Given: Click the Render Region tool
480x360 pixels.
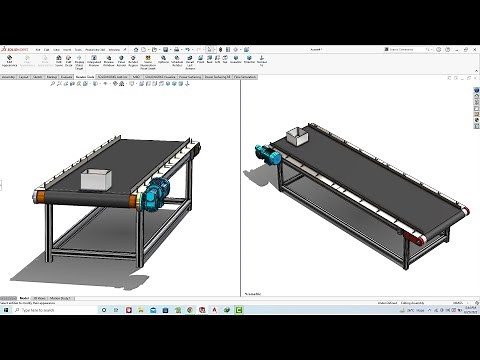Looking at the screenshot, I should click(x=133, y=61).
